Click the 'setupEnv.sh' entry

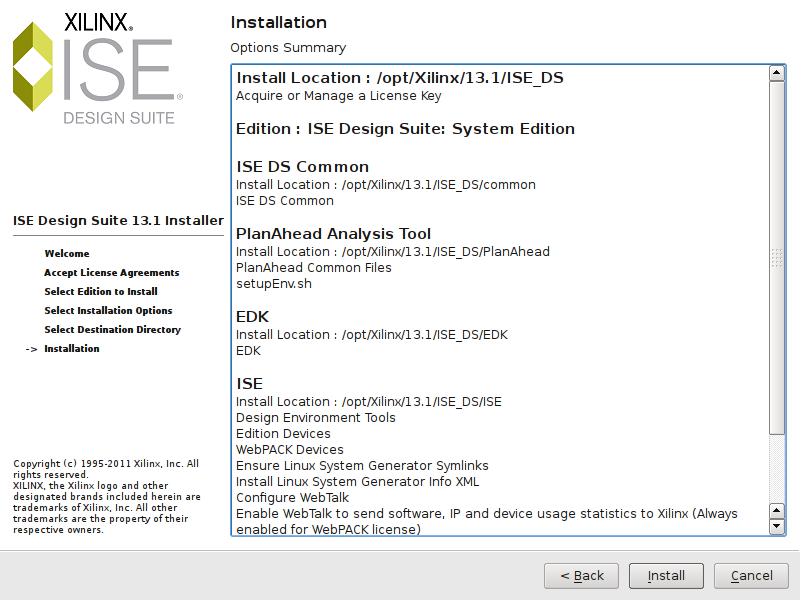pos(274,284)
